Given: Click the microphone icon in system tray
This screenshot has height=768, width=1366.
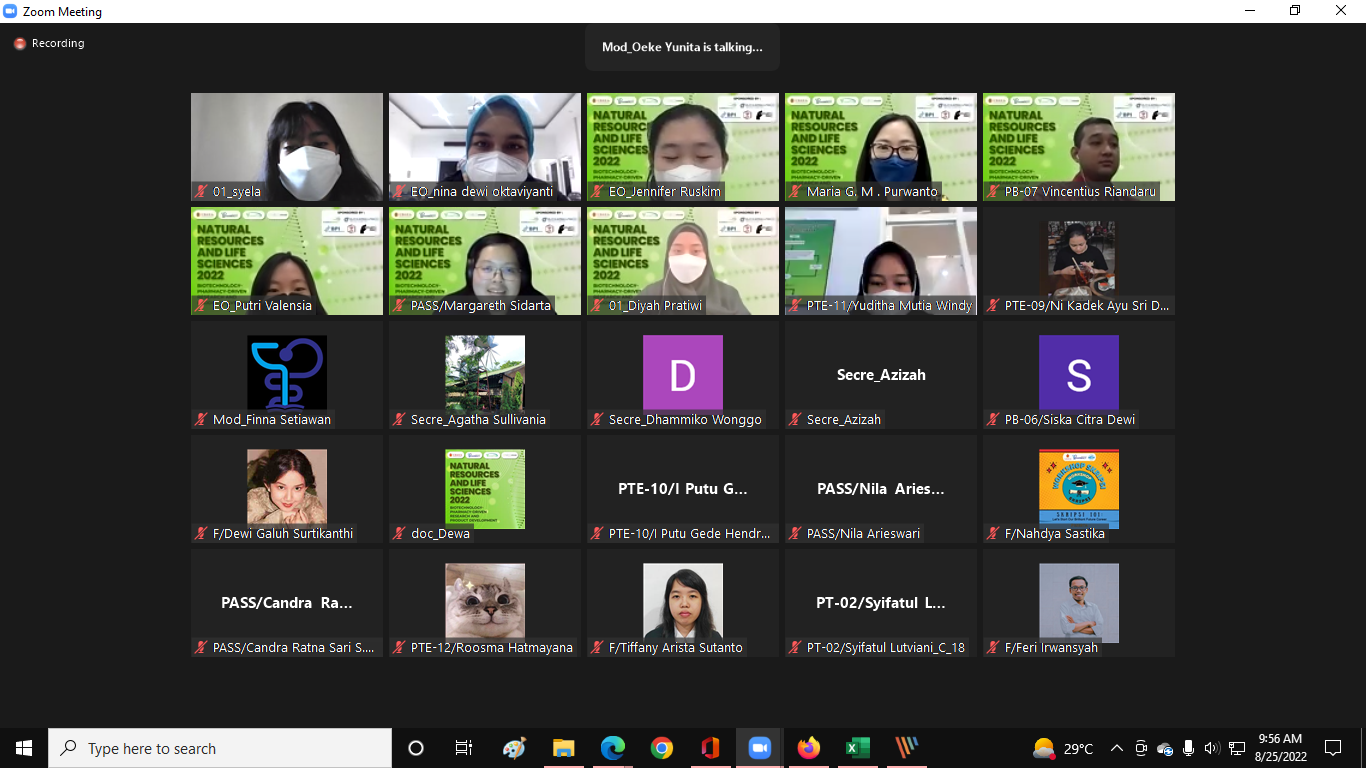Looking at the screenshot, I should tap(1188, 748).
